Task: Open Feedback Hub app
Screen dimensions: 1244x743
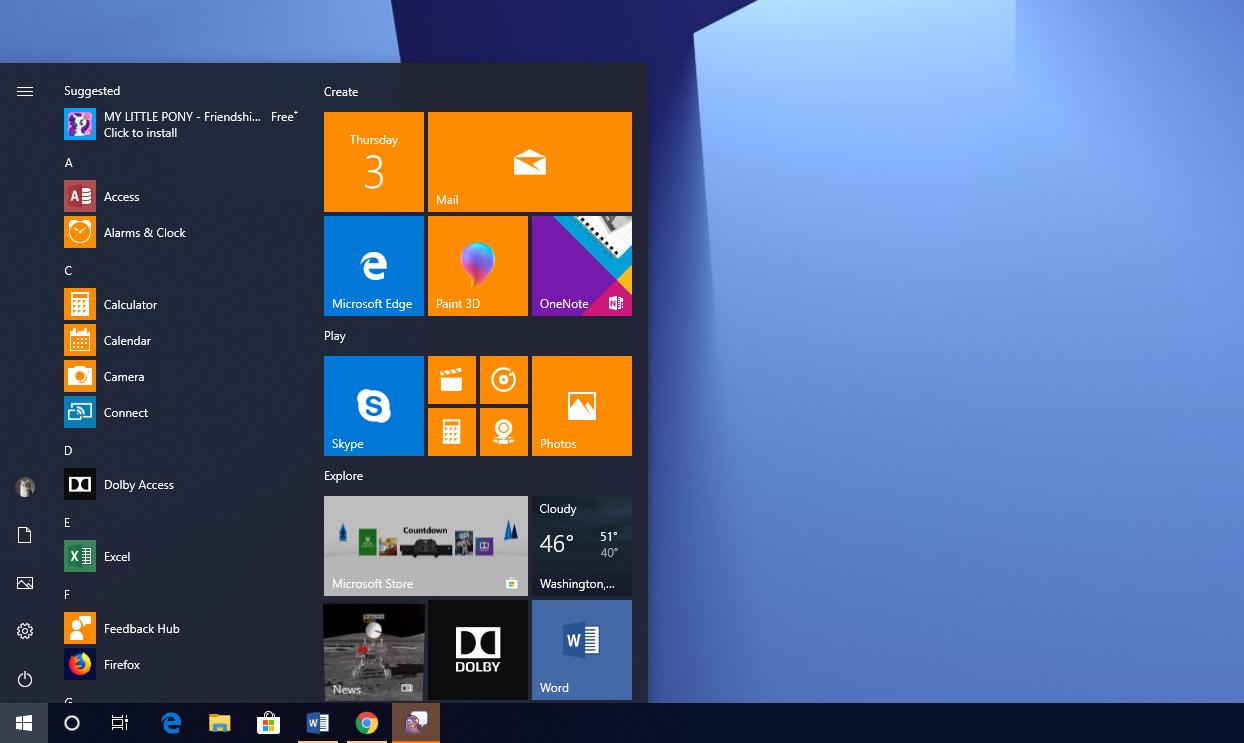Action: click(182, 629)
